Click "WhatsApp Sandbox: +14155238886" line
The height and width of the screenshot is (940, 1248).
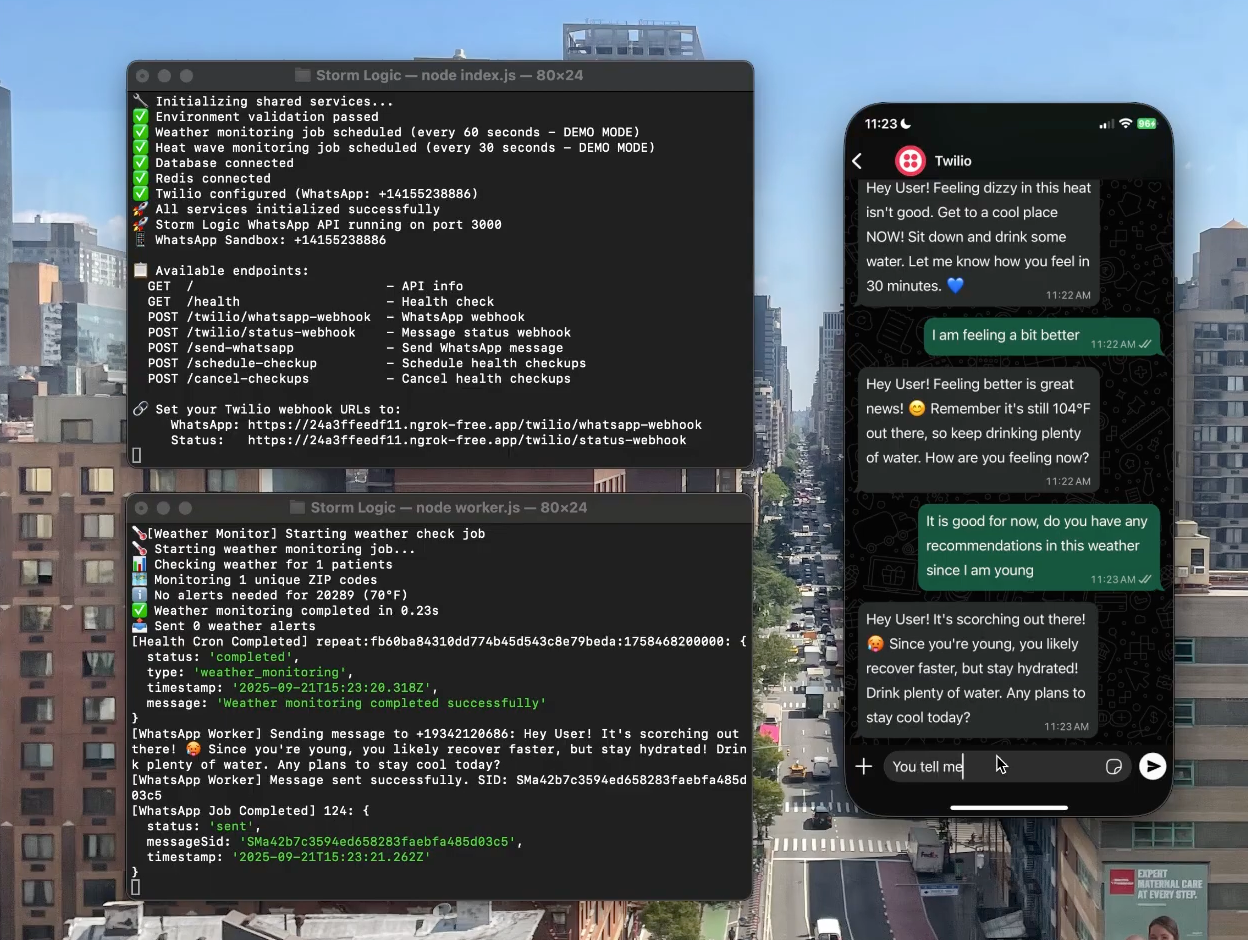click(259, 240)
